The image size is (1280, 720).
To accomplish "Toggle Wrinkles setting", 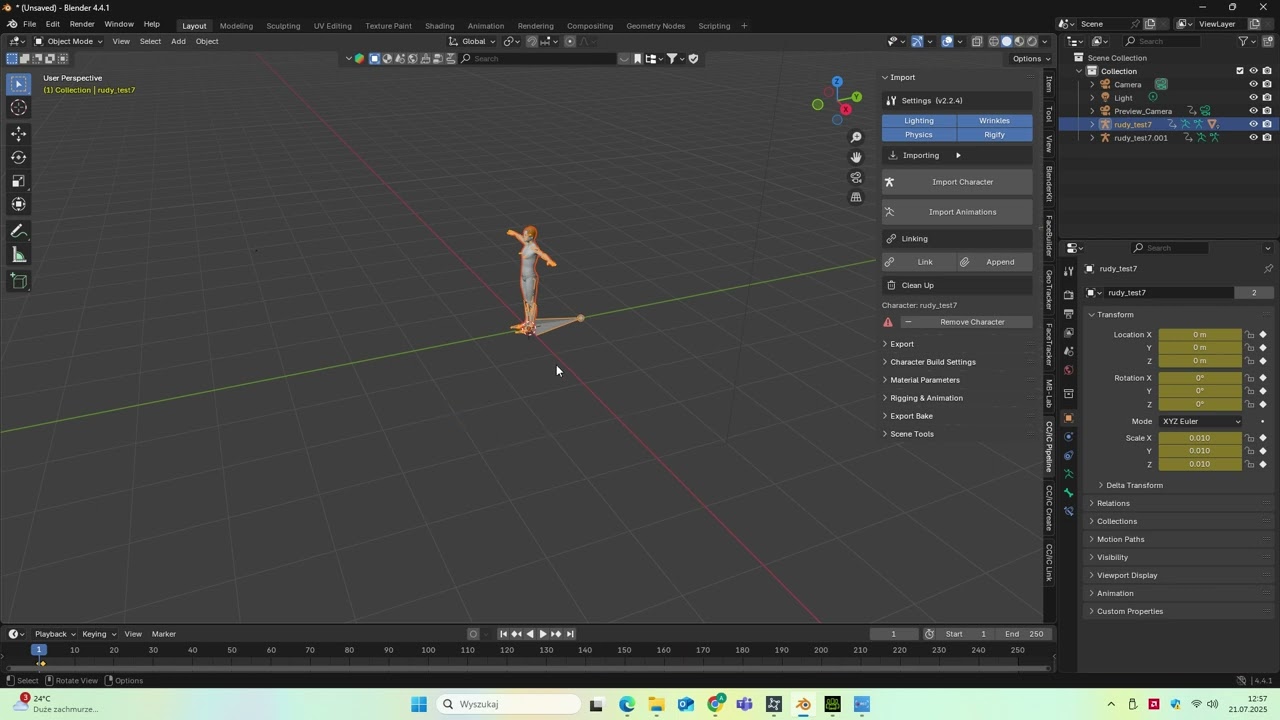I will pyautogui.click(x=994, y=121).
